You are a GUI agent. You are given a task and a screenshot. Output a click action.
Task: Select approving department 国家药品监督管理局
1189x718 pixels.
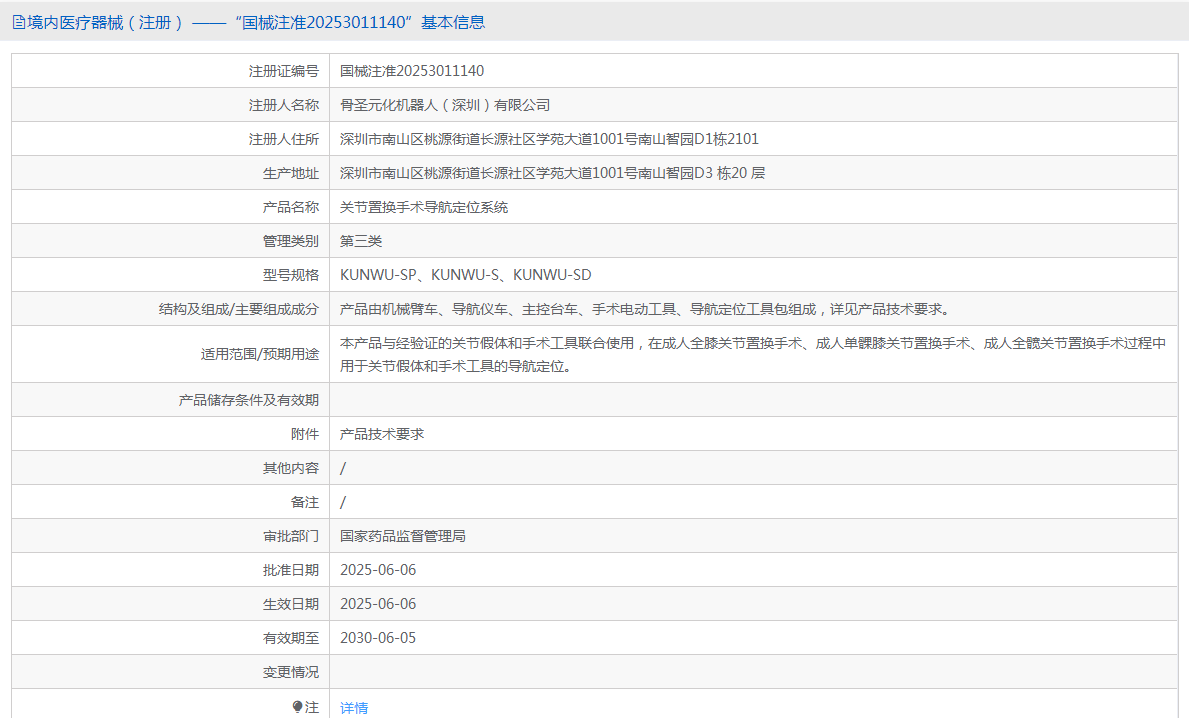tap(403, 536)
